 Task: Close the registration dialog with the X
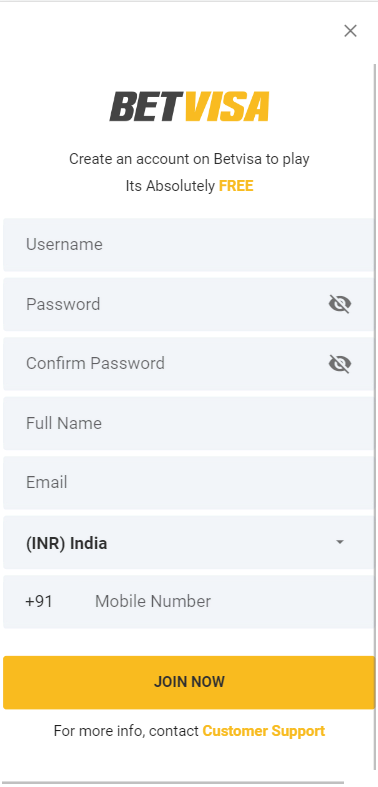pos(350,31)
